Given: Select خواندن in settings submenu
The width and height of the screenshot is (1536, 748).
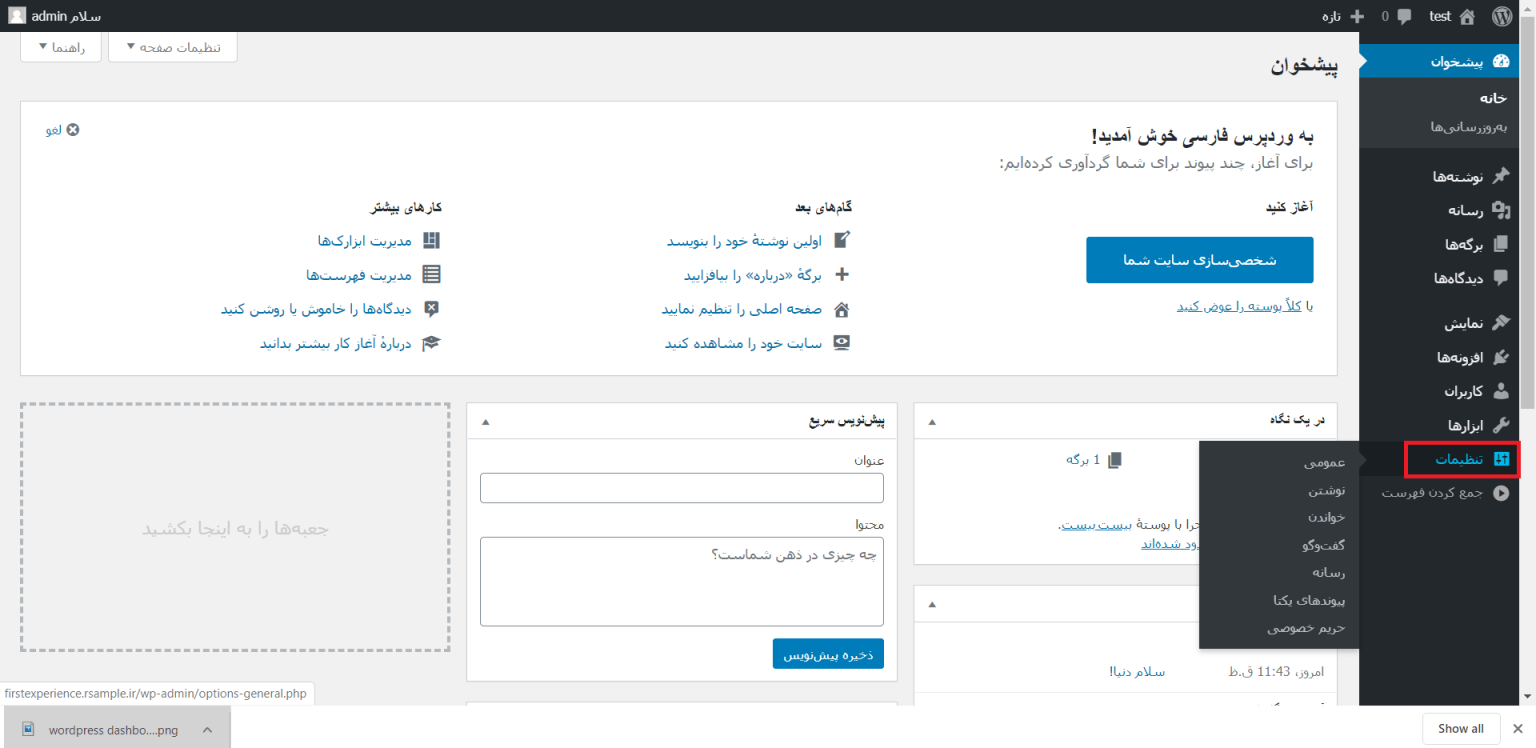Looking at the screenshot, I should 1326,517.
